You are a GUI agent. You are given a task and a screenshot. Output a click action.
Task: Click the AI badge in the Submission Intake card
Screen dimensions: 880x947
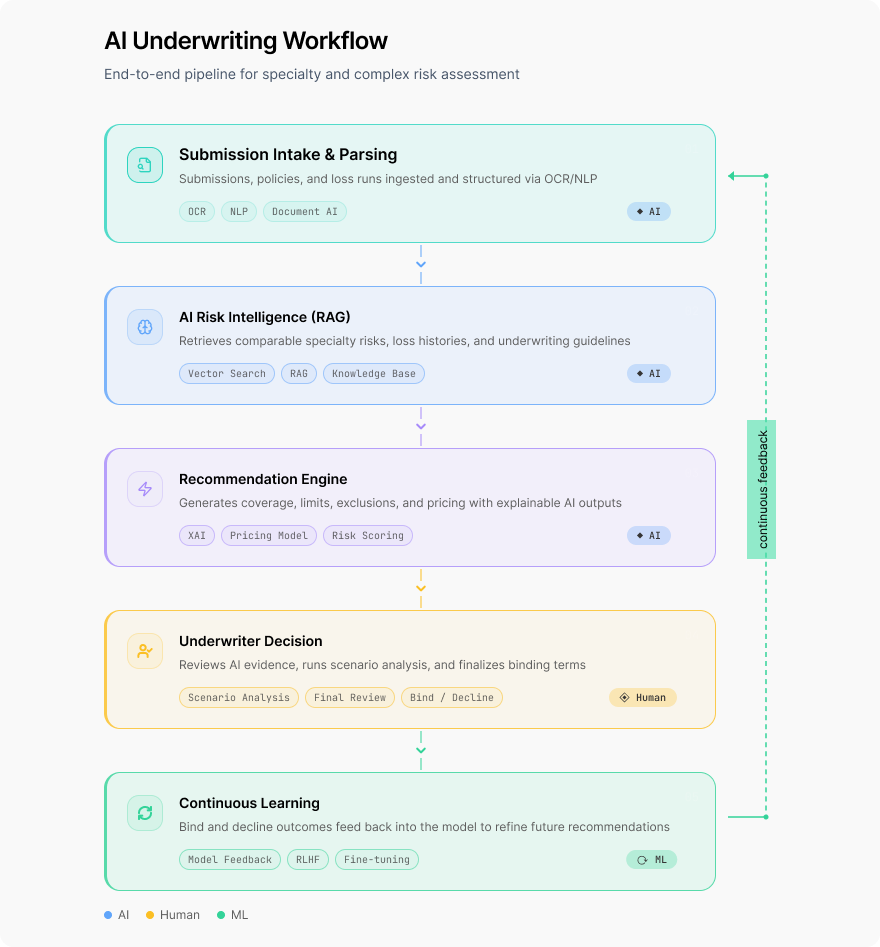tap(649, 211)
